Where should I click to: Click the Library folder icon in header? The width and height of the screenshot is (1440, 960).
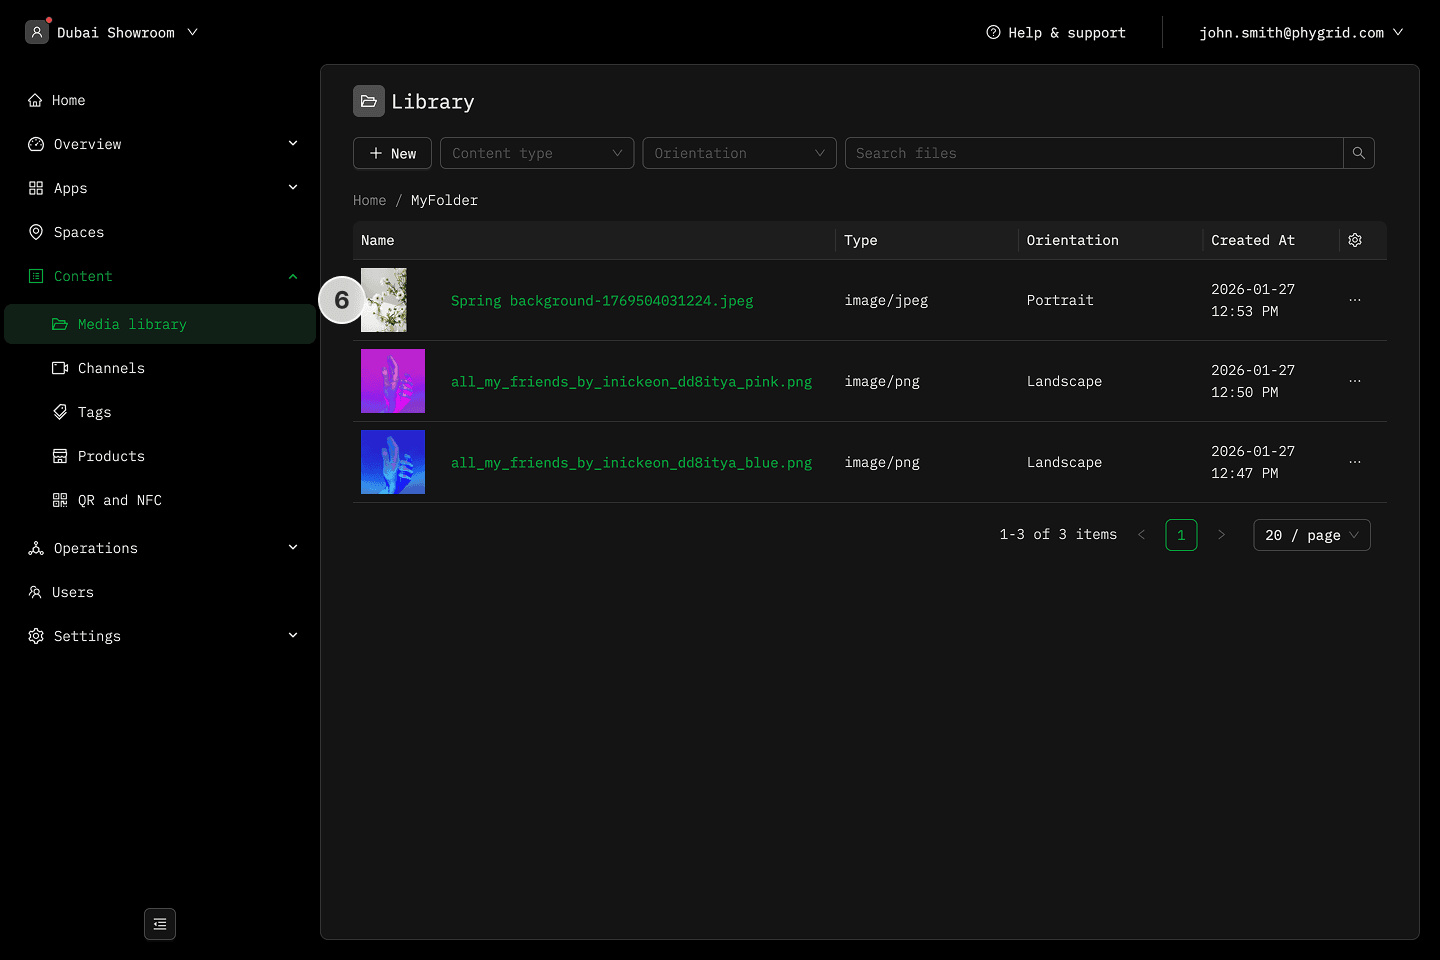tap(369, 101)
